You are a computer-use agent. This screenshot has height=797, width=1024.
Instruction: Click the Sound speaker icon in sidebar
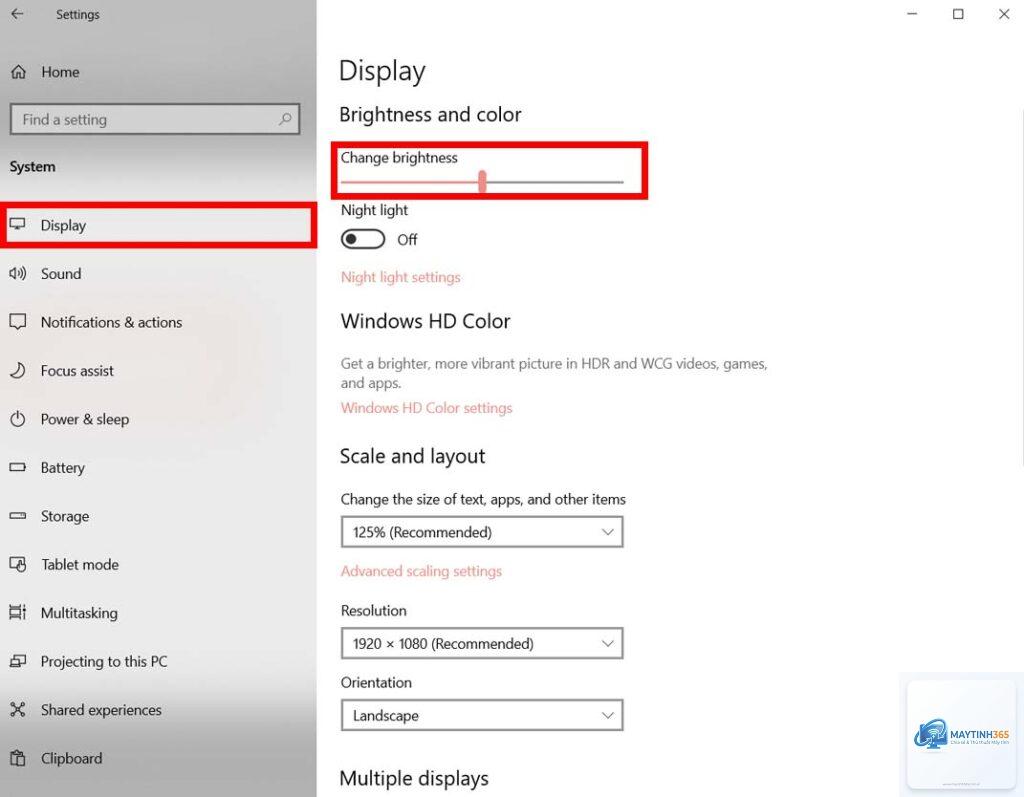[x=18, y=273]
